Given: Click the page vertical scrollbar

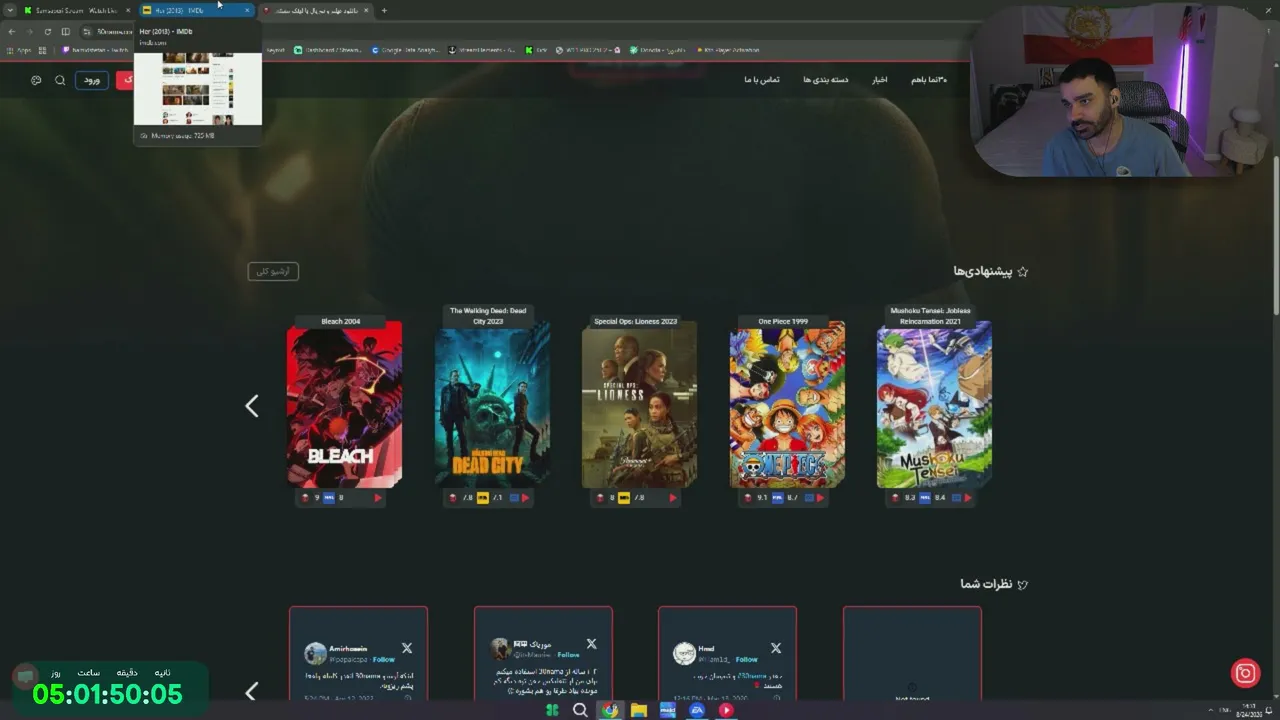Looking at the screenshot, I should 1275,235.
